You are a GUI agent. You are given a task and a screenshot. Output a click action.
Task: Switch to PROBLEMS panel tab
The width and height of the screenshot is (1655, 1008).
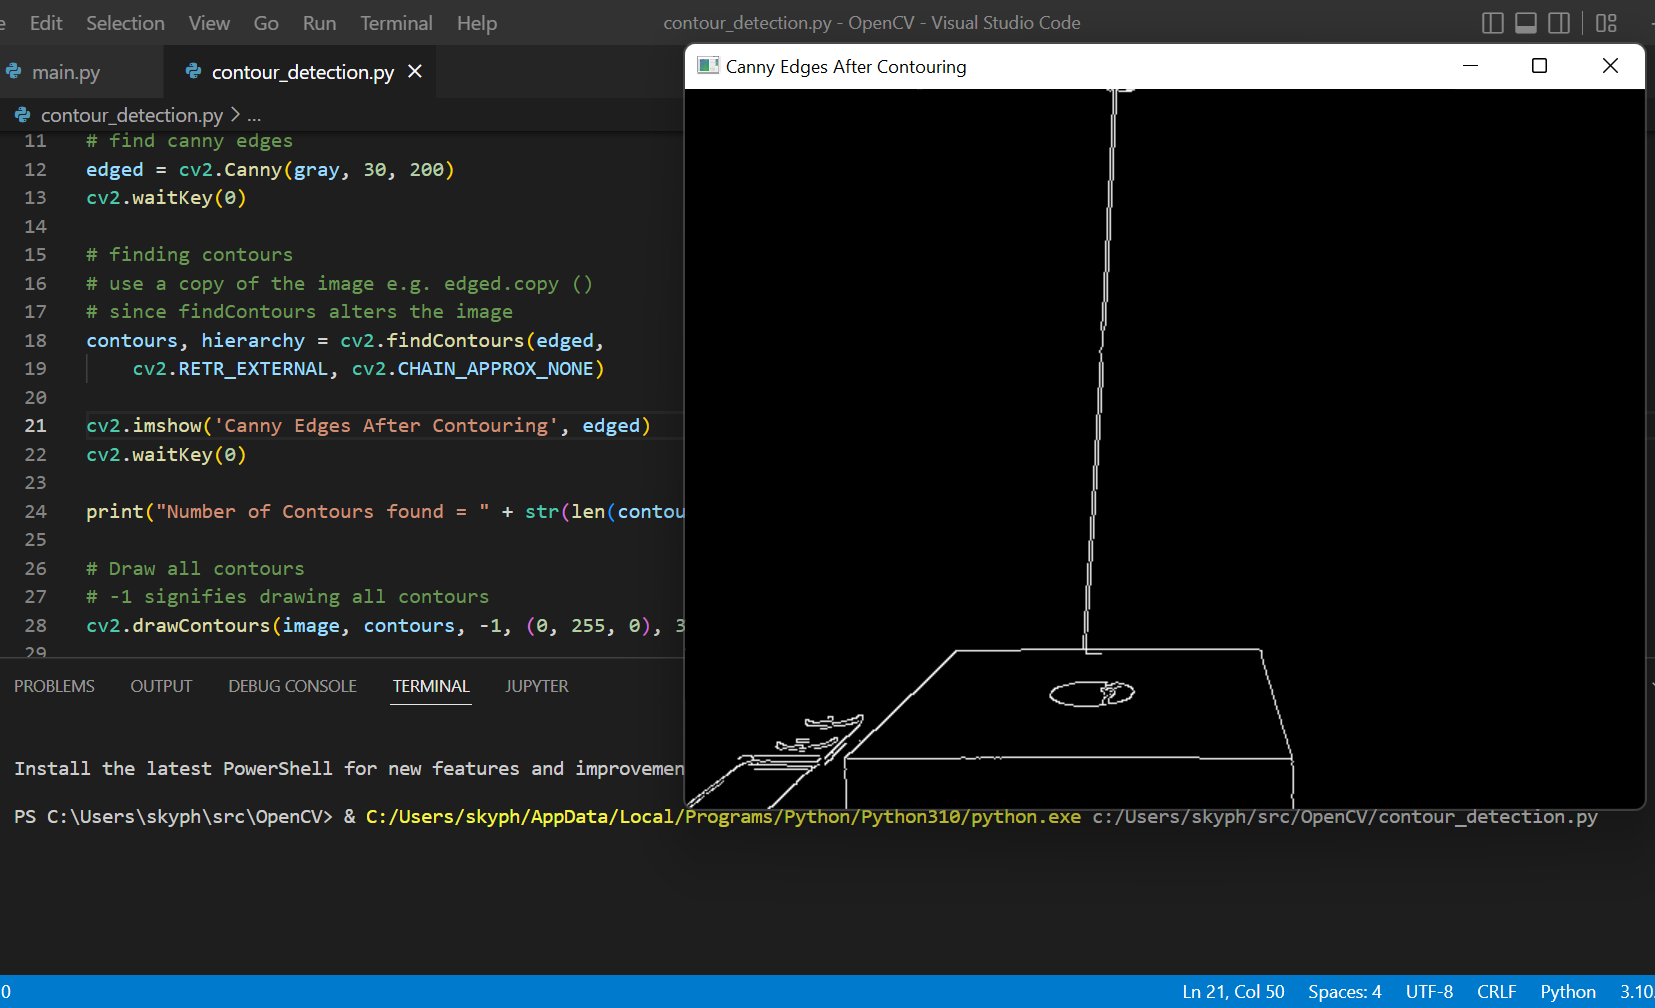coord(54,686)
